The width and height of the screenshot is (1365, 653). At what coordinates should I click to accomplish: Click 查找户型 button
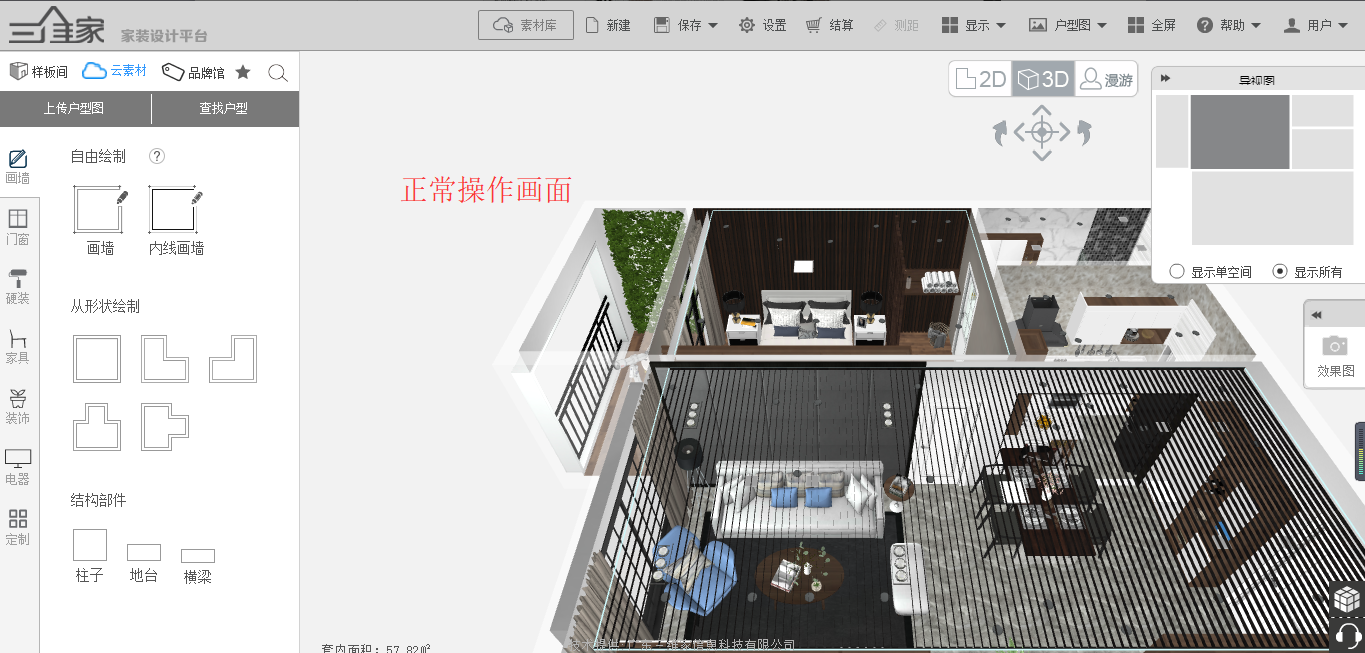pos(224,108)
